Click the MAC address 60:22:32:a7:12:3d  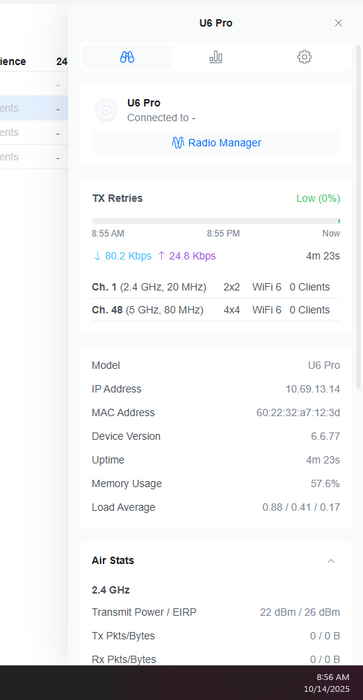[x=298, y=413]
